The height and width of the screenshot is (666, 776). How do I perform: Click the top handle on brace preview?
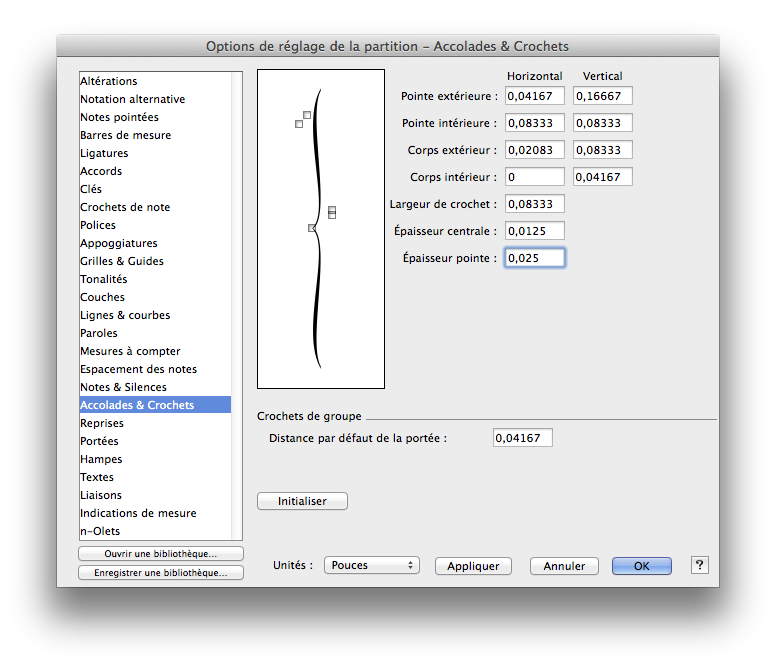point(307,115)
